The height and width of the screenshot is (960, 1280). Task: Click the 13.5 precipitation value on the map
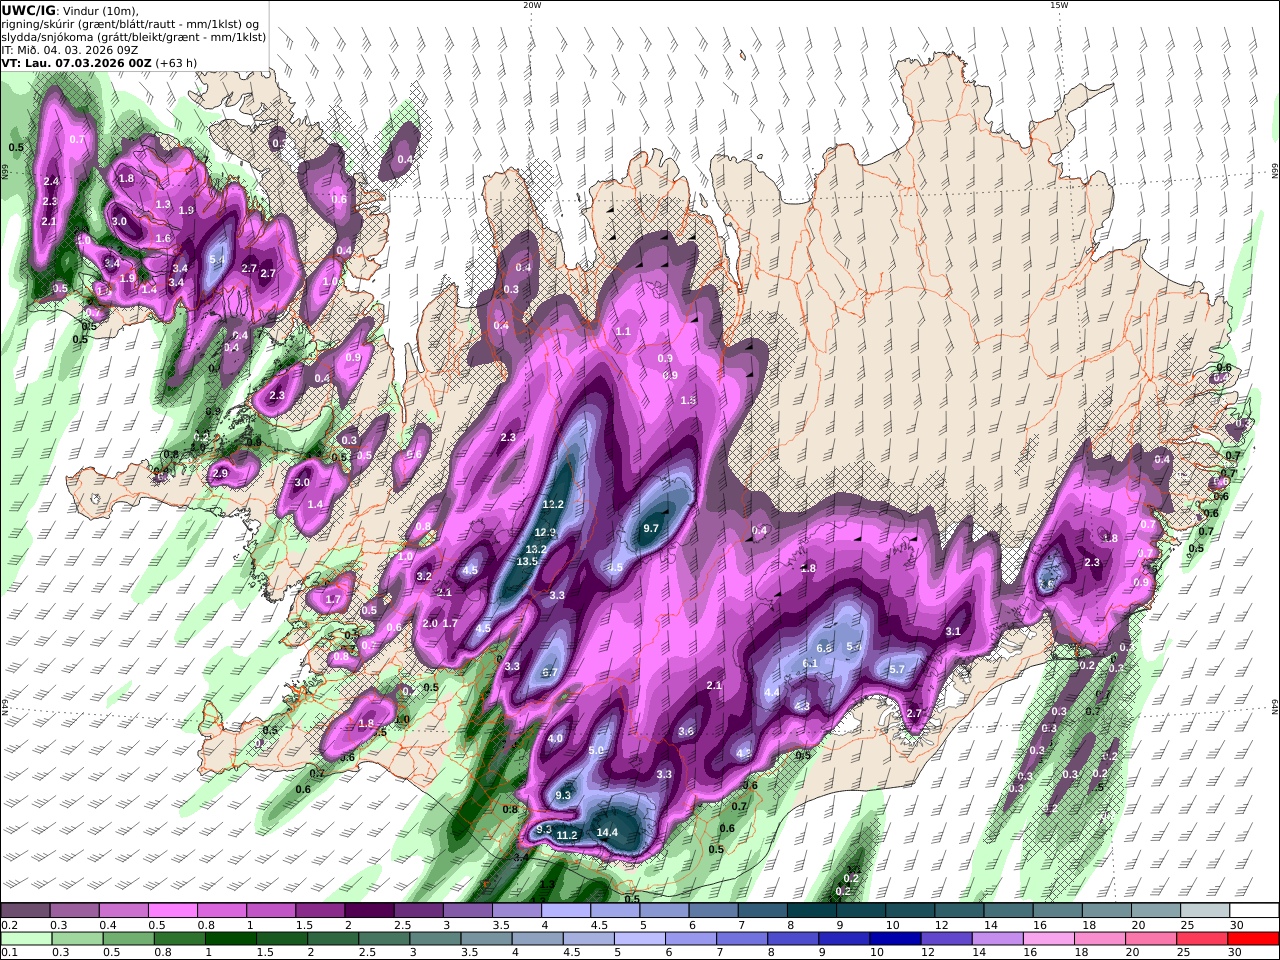pos(527,562)
